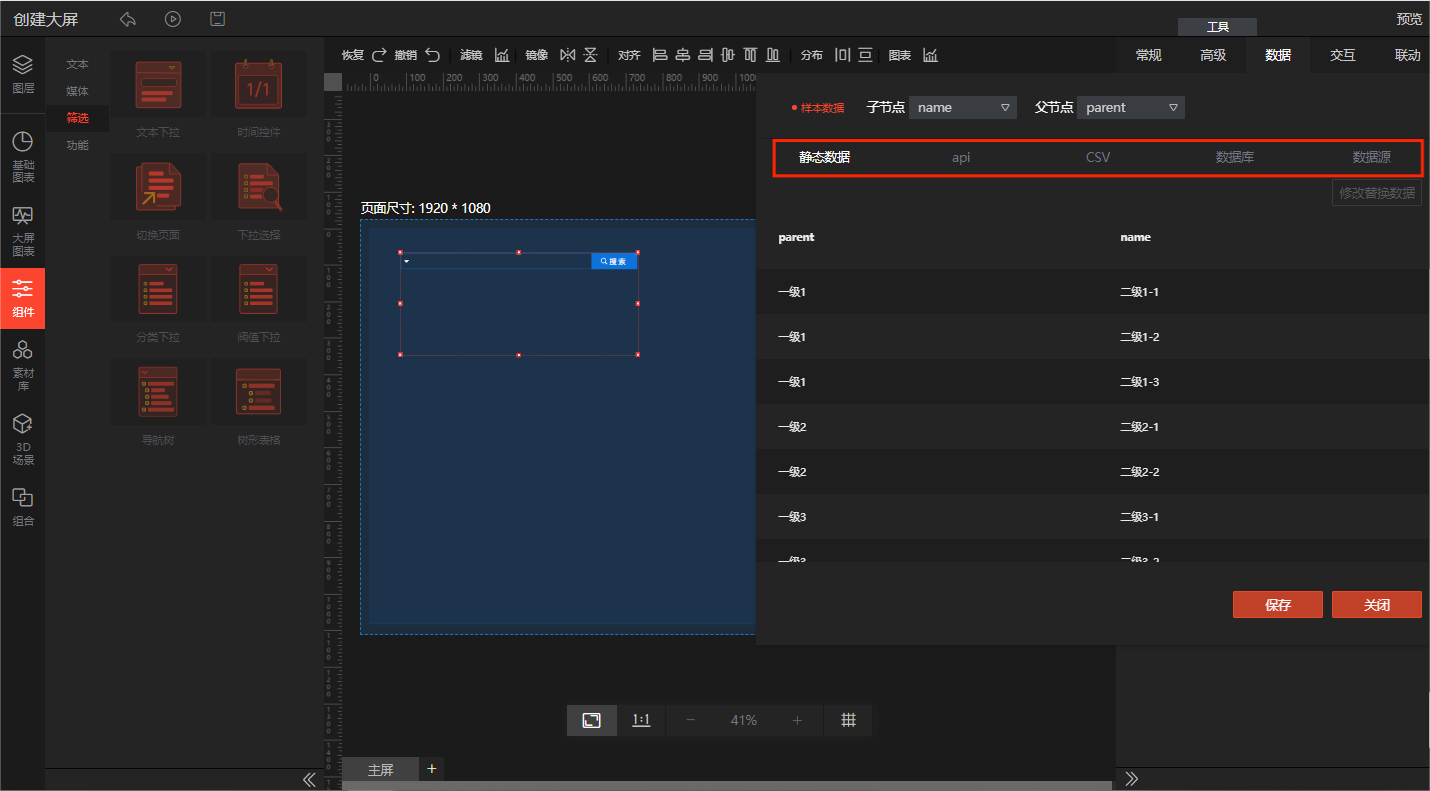Click the 修改替换数据 button
This screenshot has width=1430, height=791.
click(x=1377, y=193)
